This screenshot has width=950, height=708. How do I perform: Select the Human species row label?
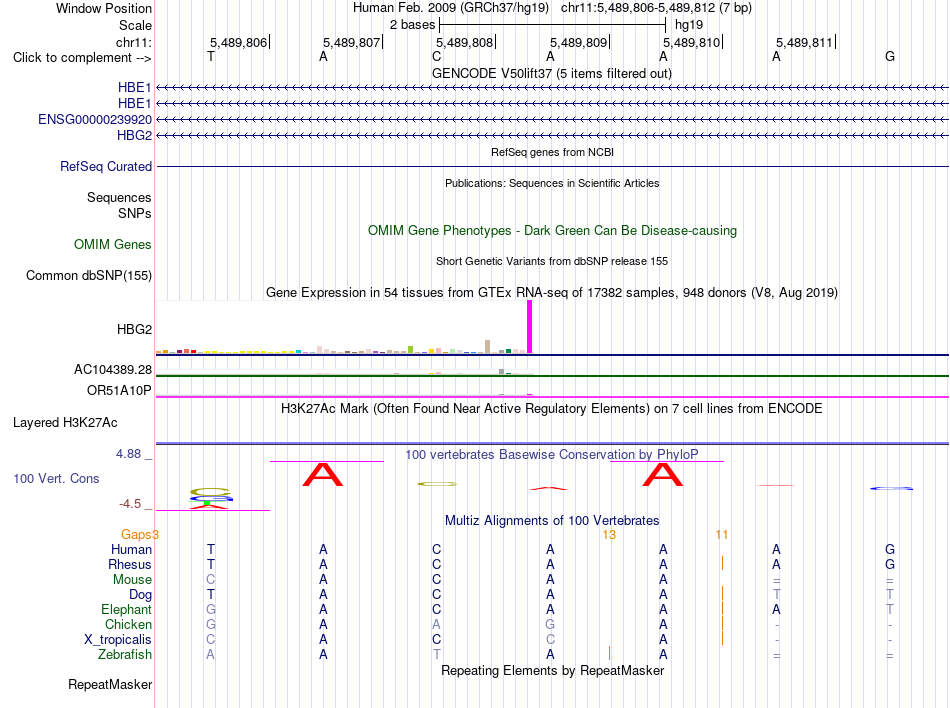tap(131, 549)
